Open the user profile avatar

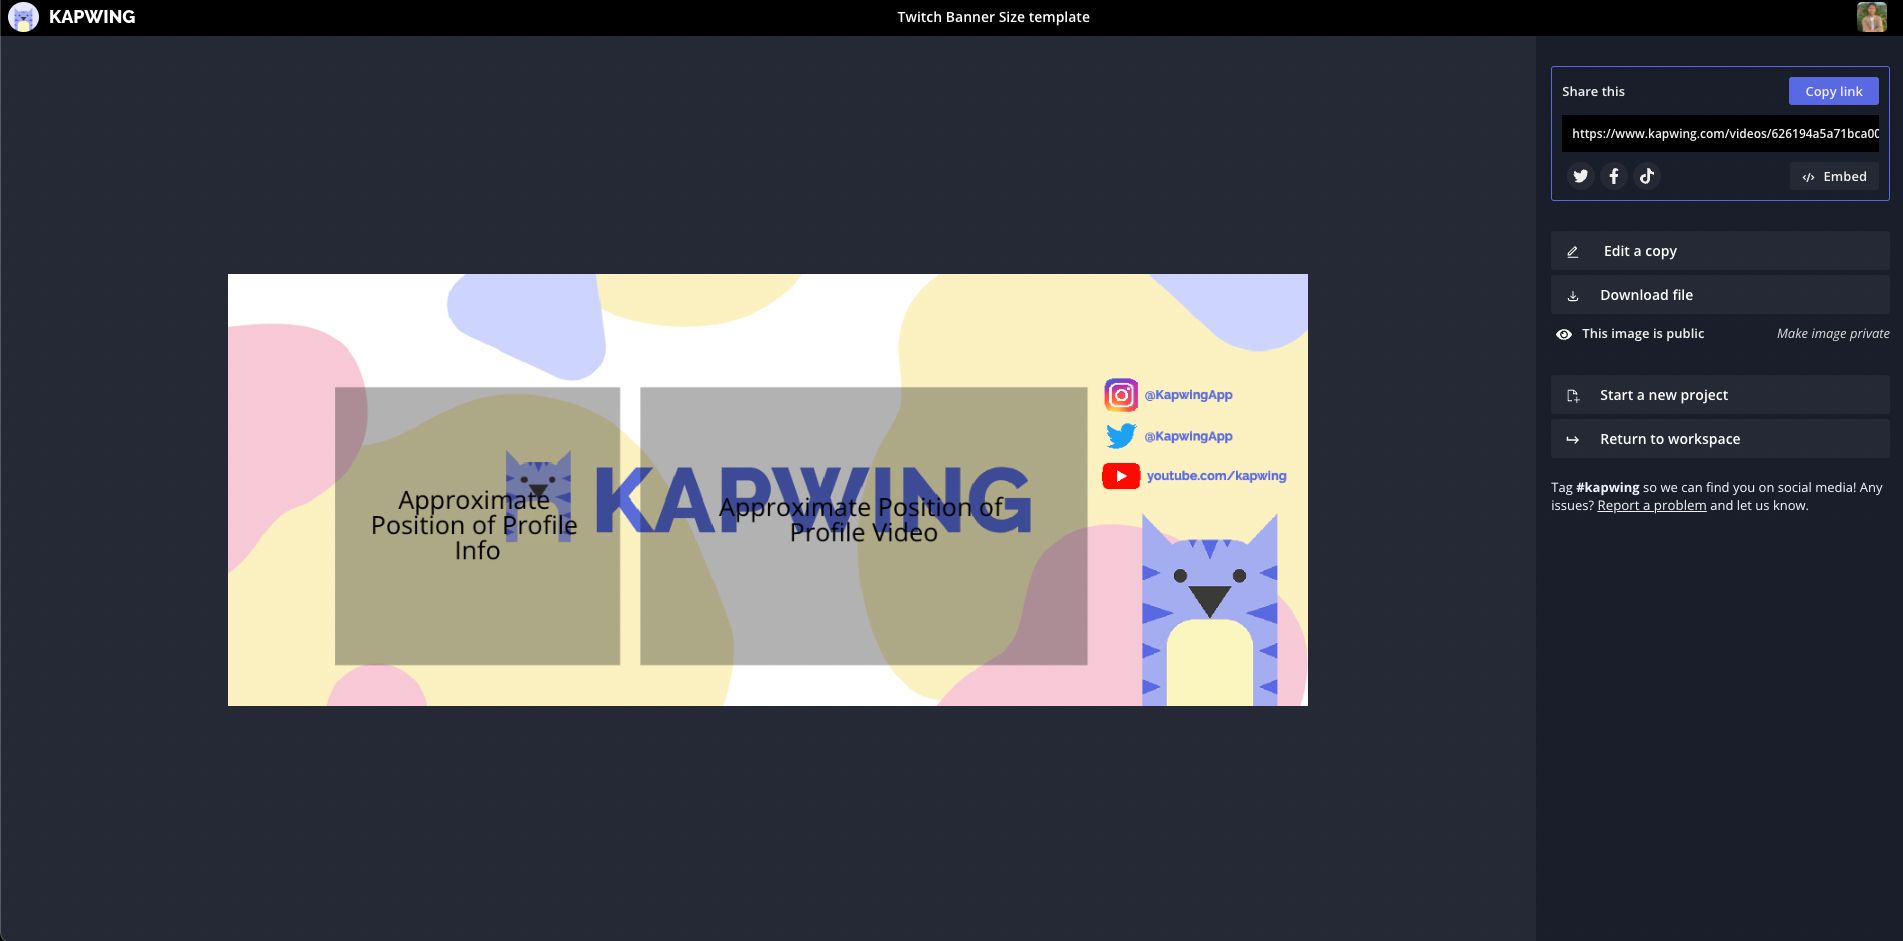[x=1871, y=17]
